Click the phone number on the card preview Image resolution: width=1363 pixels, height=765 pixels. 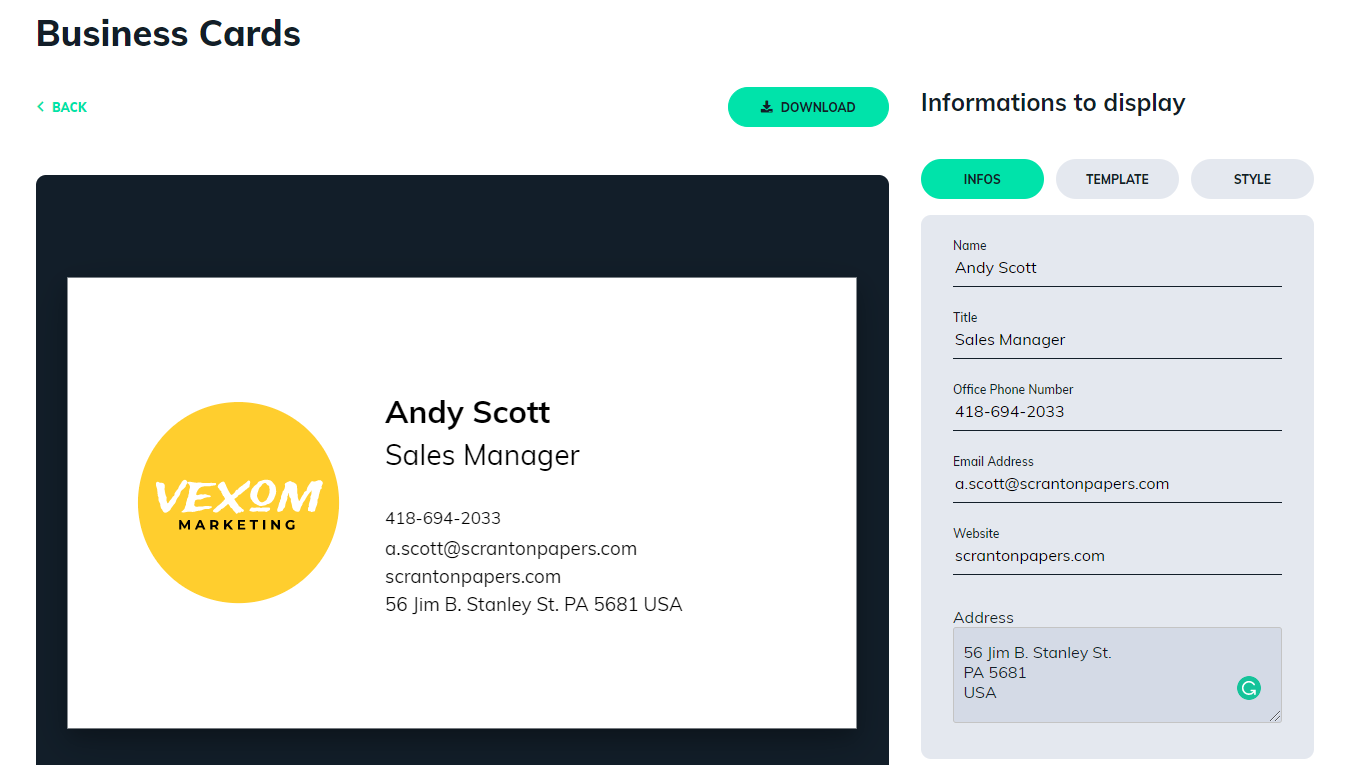443,518
